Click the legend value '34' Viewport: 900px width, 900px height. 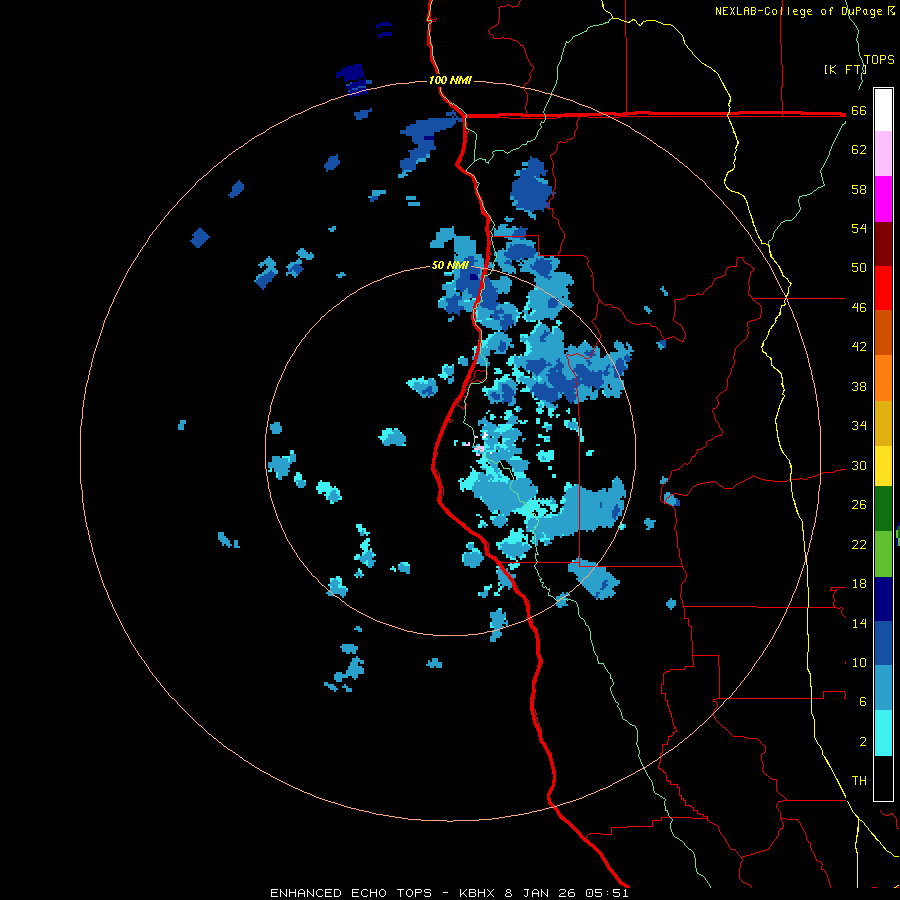(859, 426)
